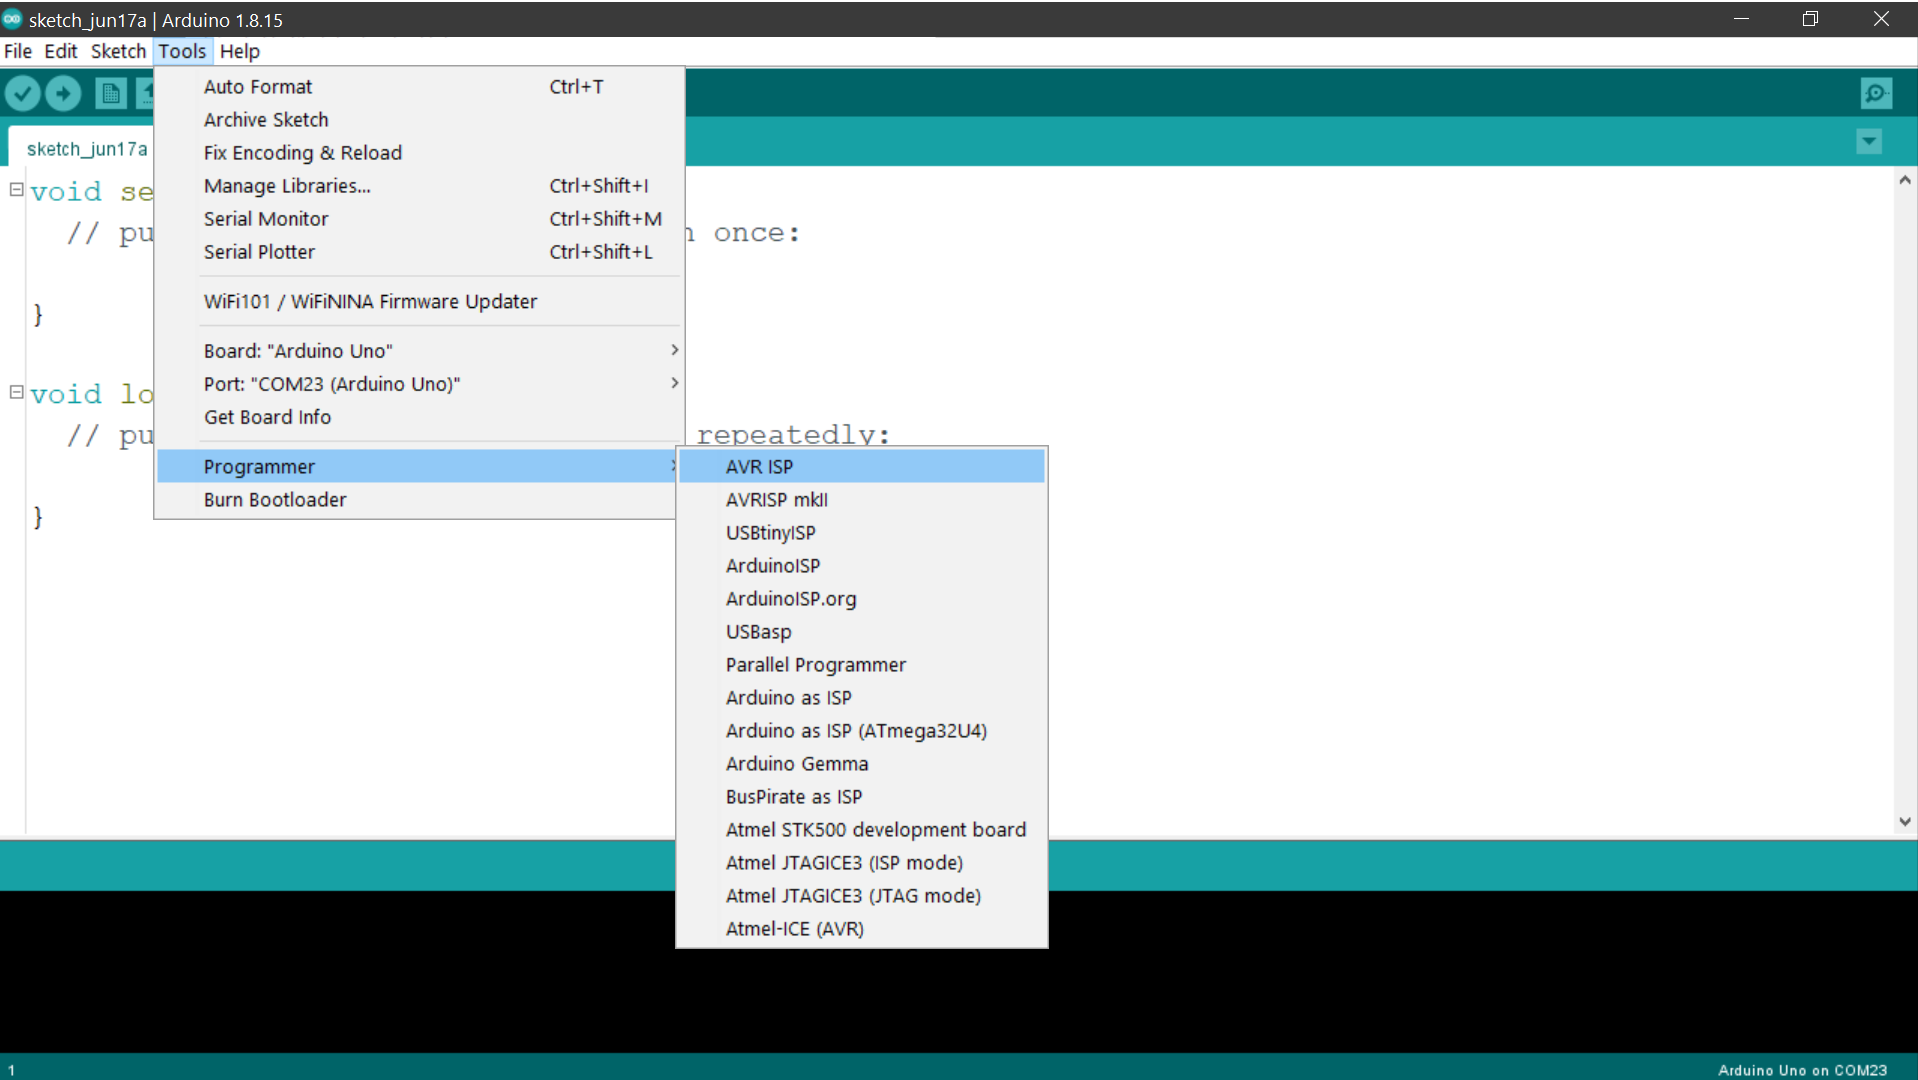
Task: Select Parallel Programmer
Action: click(x=862, y=665)
